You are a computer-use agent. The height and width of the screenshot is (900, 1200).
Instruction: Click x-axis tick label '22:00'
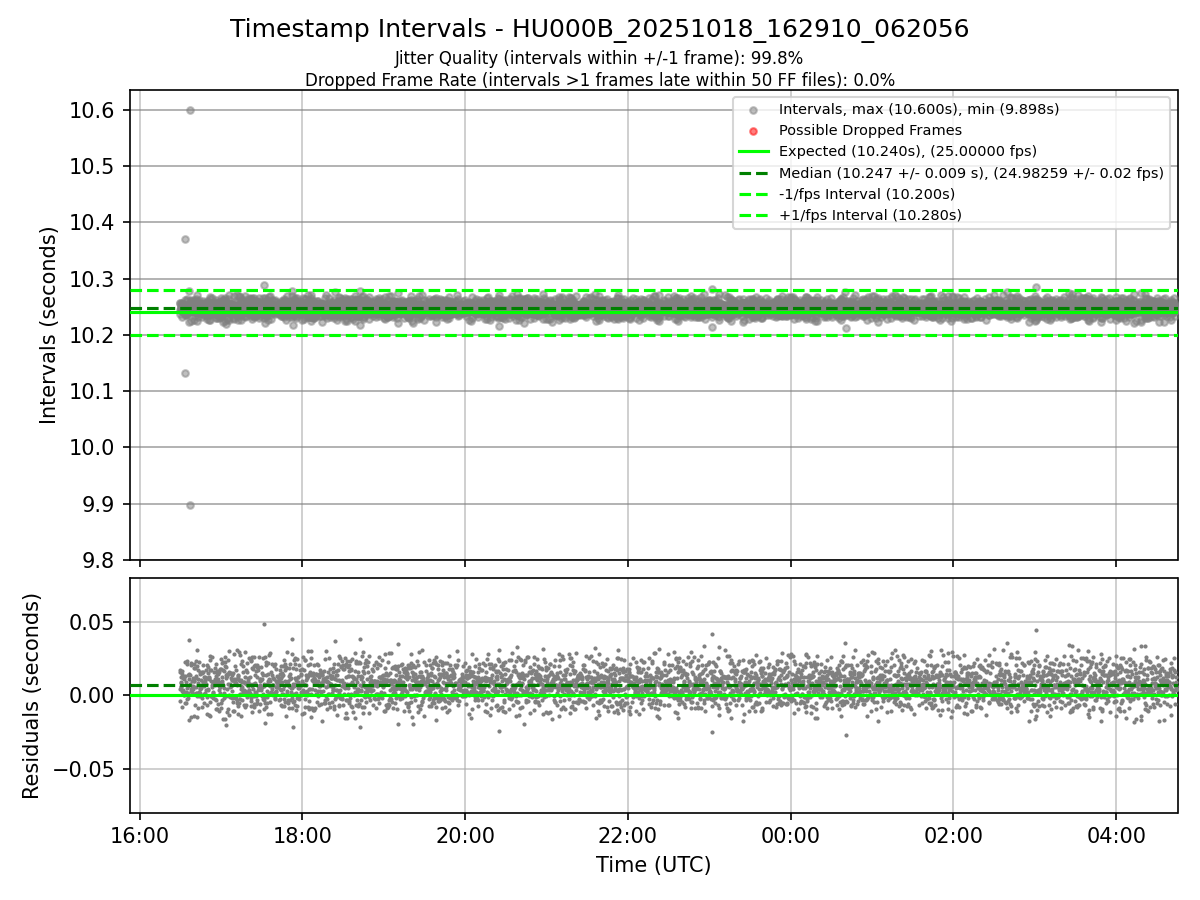coord(628,835)
